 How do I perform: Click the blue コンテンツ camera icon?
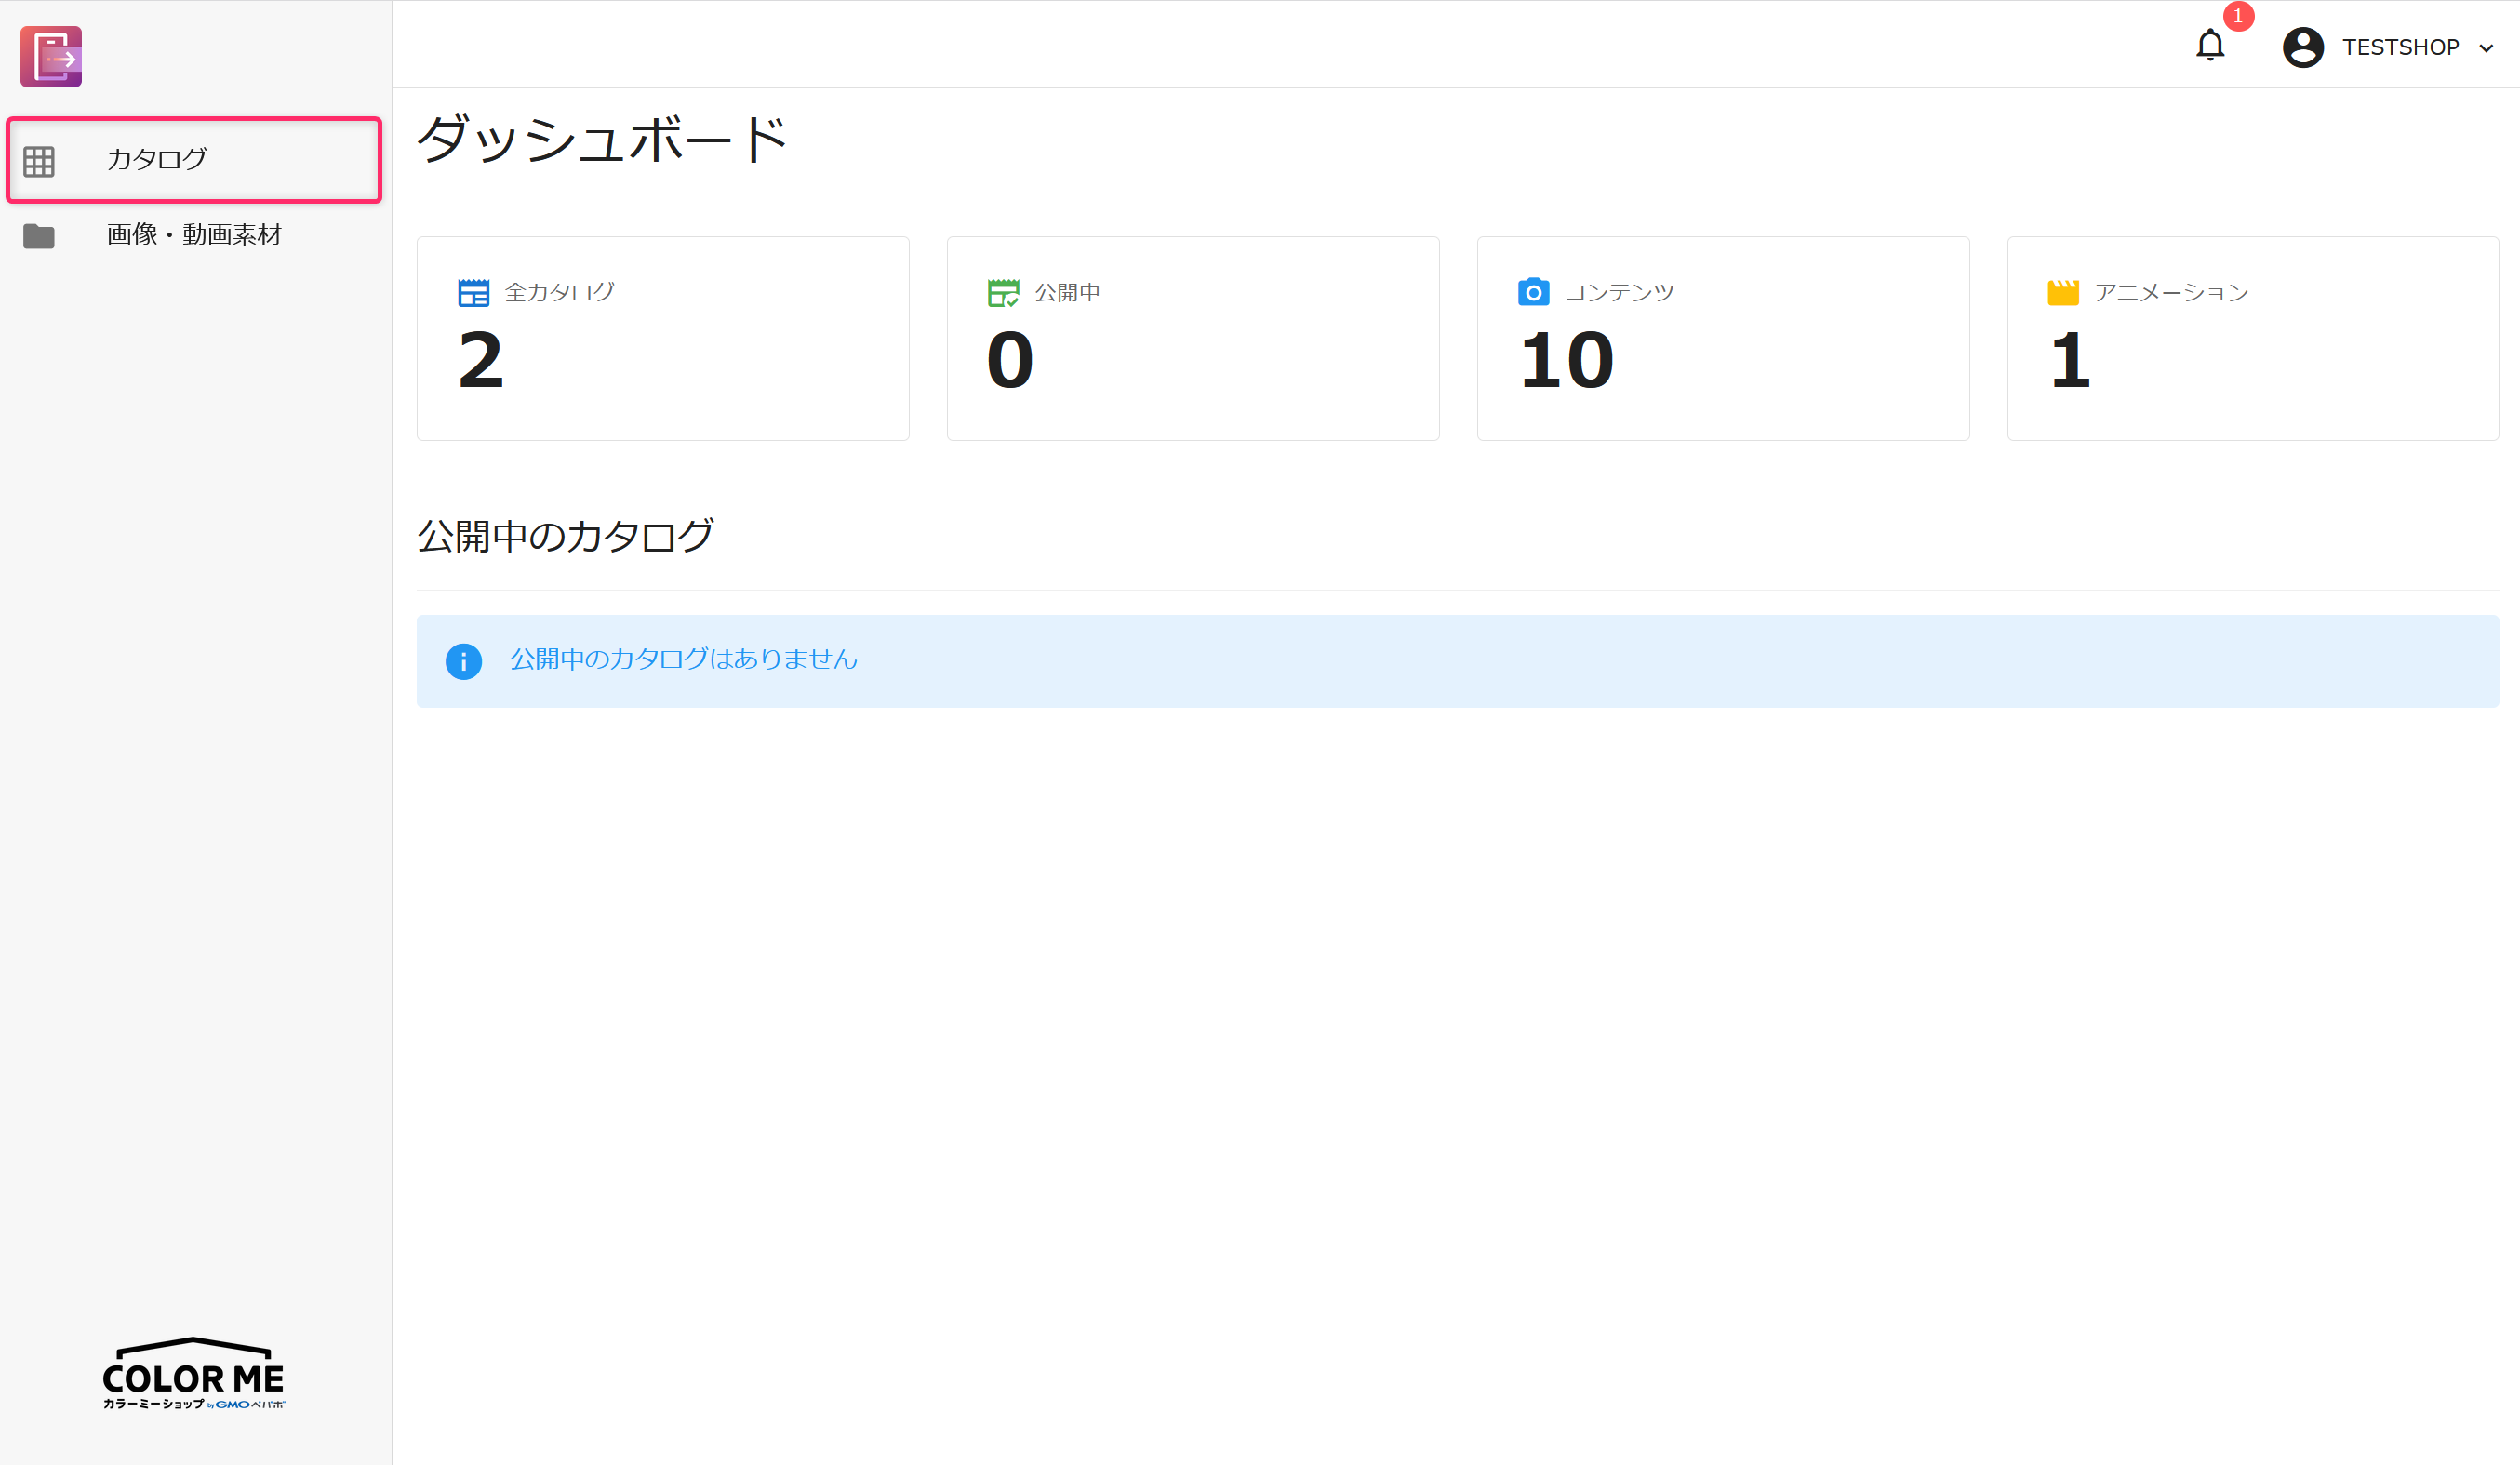click(x=1533, y=292)
